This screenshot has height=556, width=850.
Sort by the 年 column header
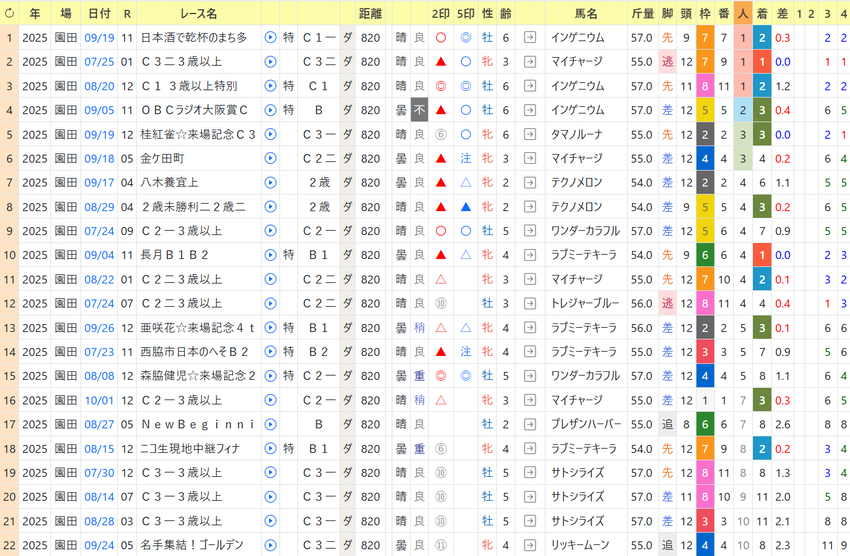click(x=35, y=14)
